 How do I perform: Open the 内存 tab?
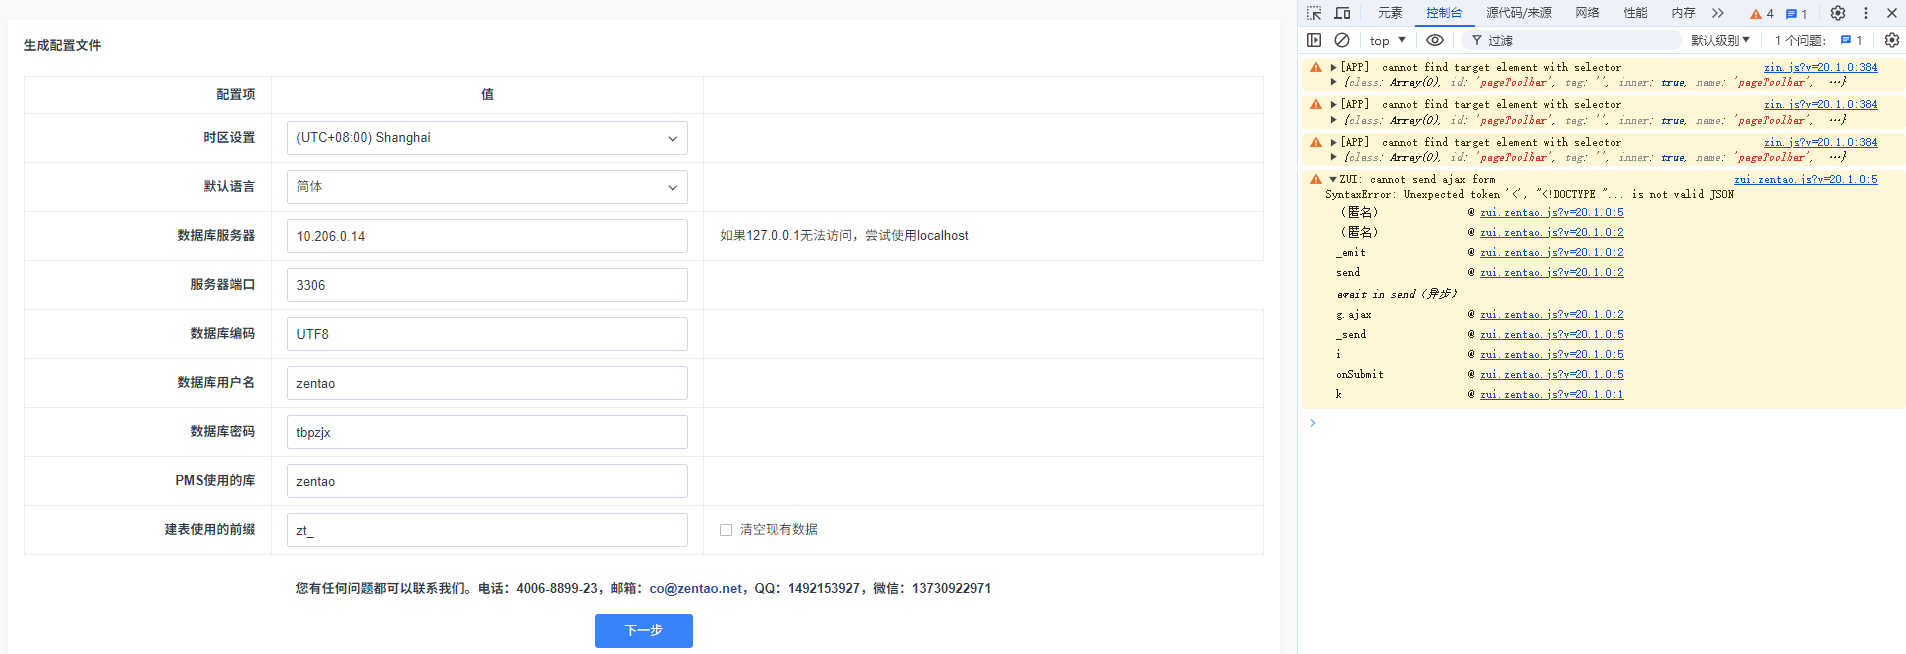point(1683,13)
